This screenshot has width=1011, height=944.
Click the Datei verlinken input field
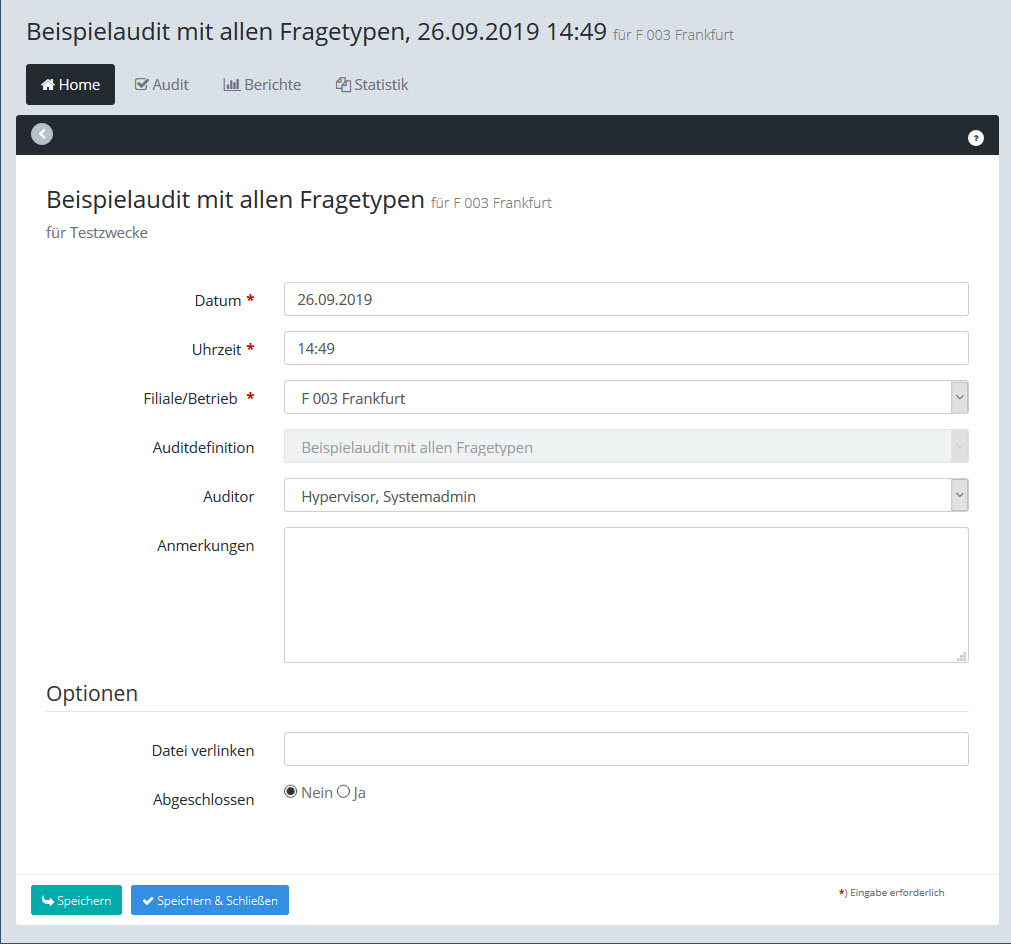(626, 749)
